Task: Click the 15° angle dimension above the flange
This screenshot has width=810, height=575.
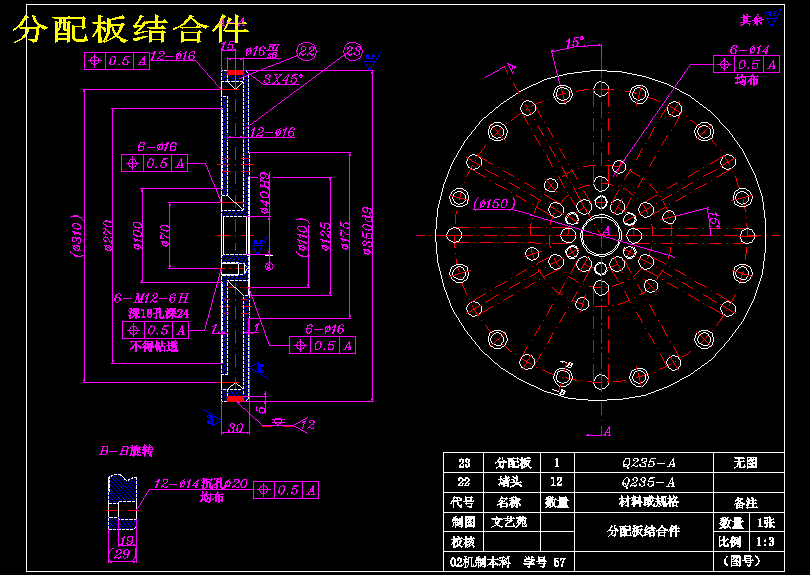Action: coord(575,42)
